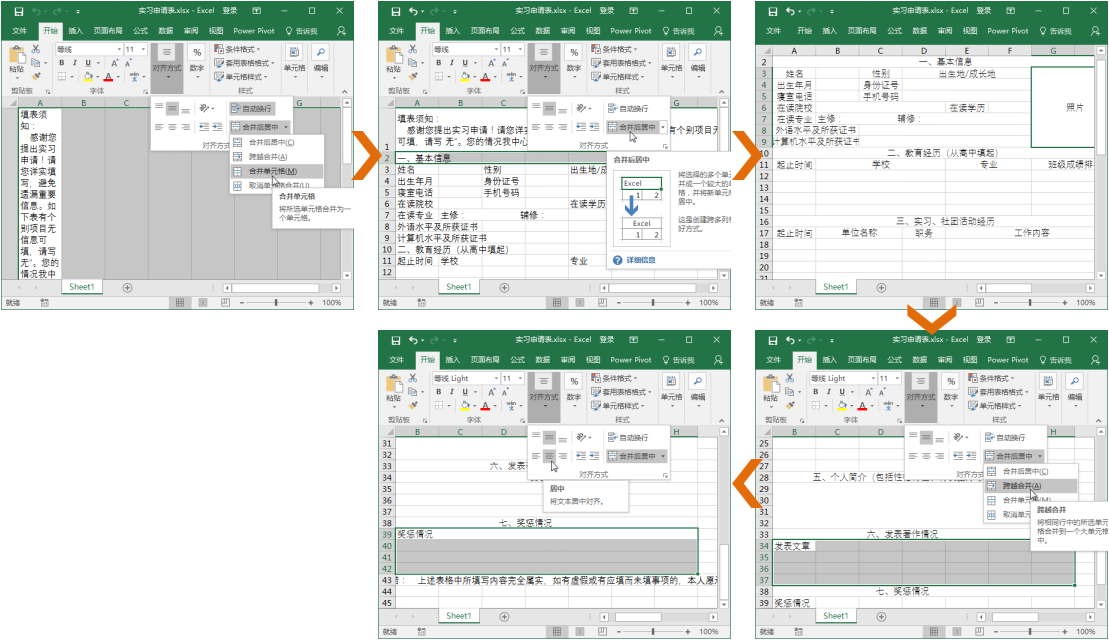Click 合并后居中 button in top-middle alignment popup

632,127
